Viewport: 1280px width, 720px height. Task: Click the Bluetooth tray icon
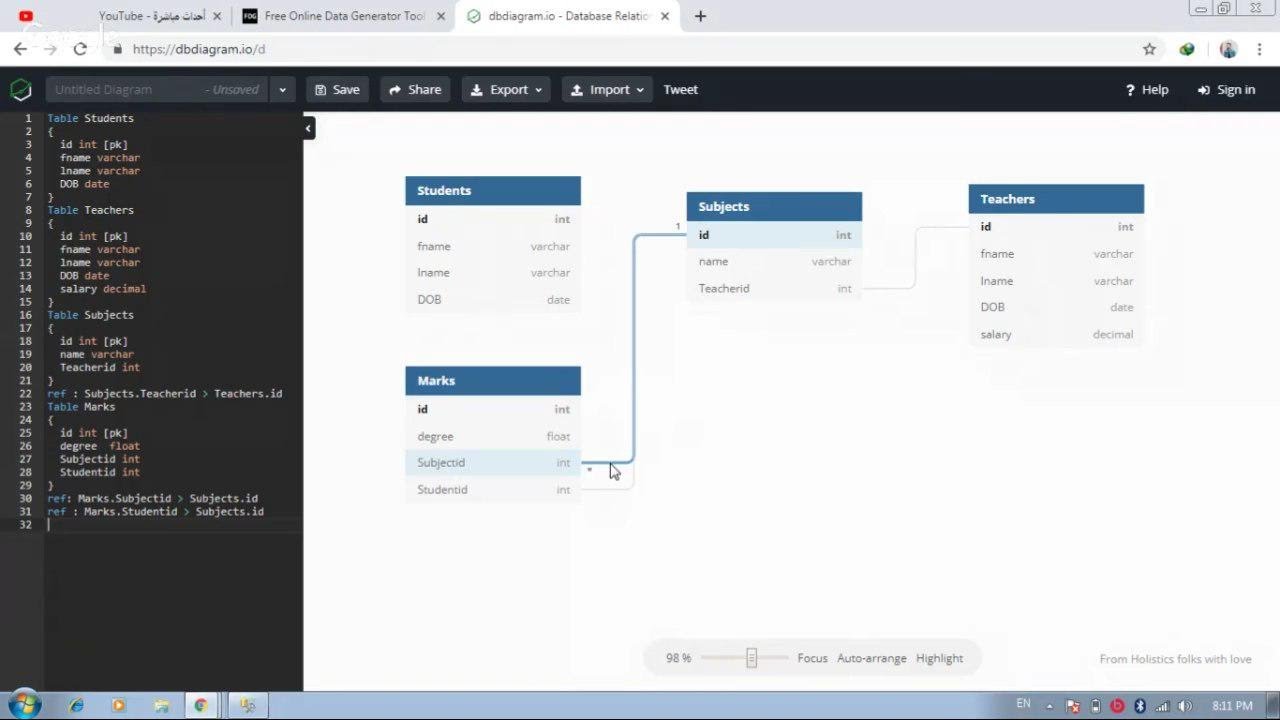click(x=1140, y=706)
